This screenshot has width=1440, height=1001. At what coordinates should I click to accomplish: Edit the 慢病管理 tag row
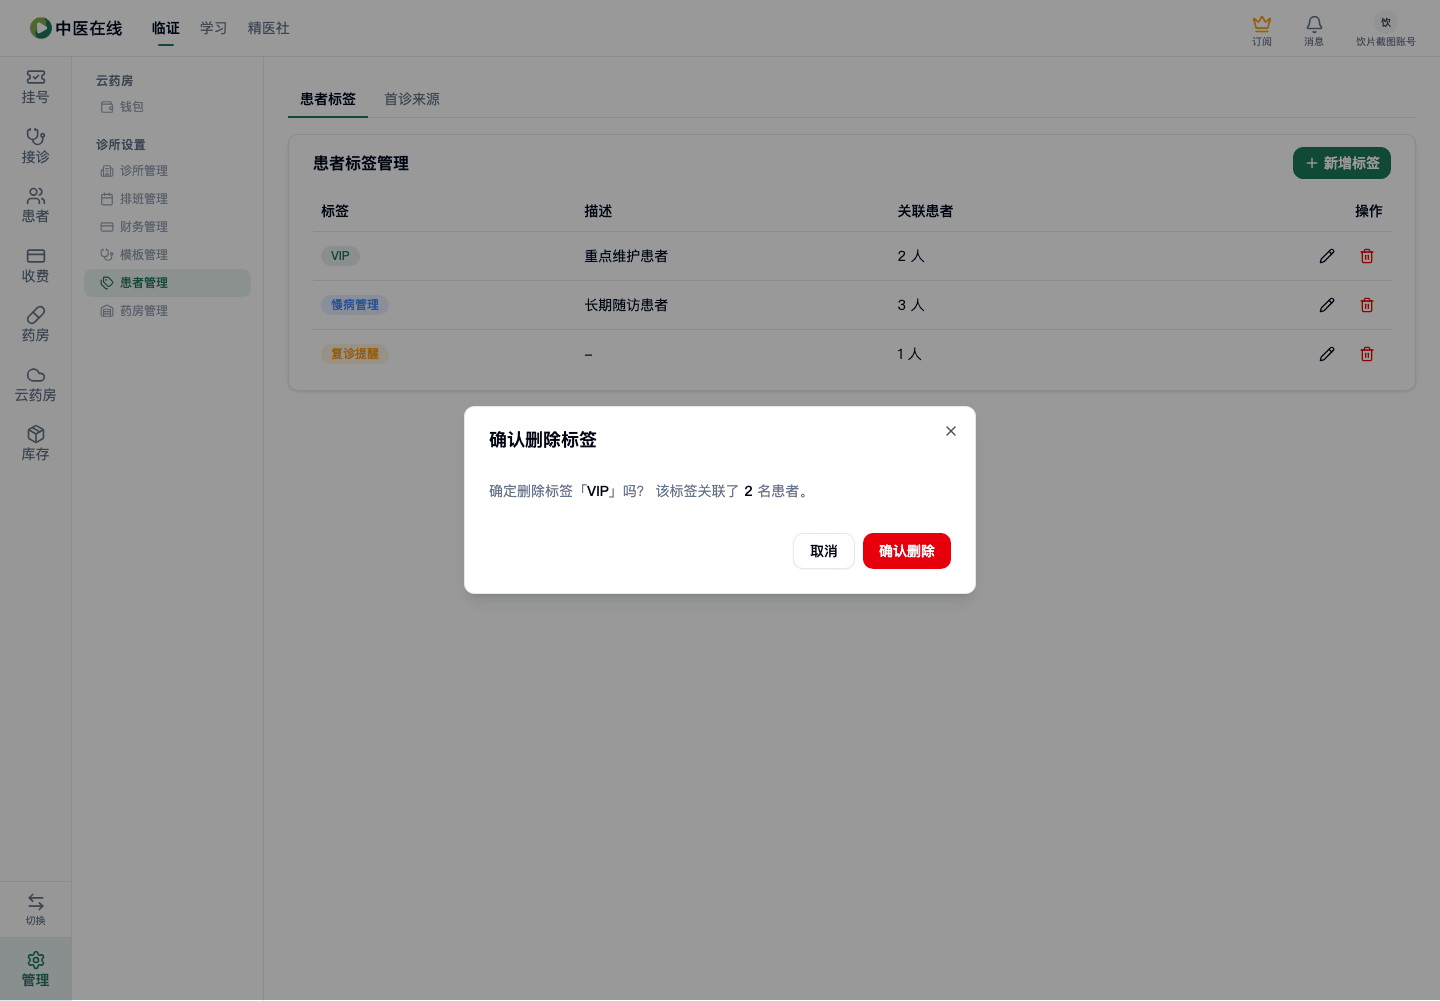(x=1327, y=305)
